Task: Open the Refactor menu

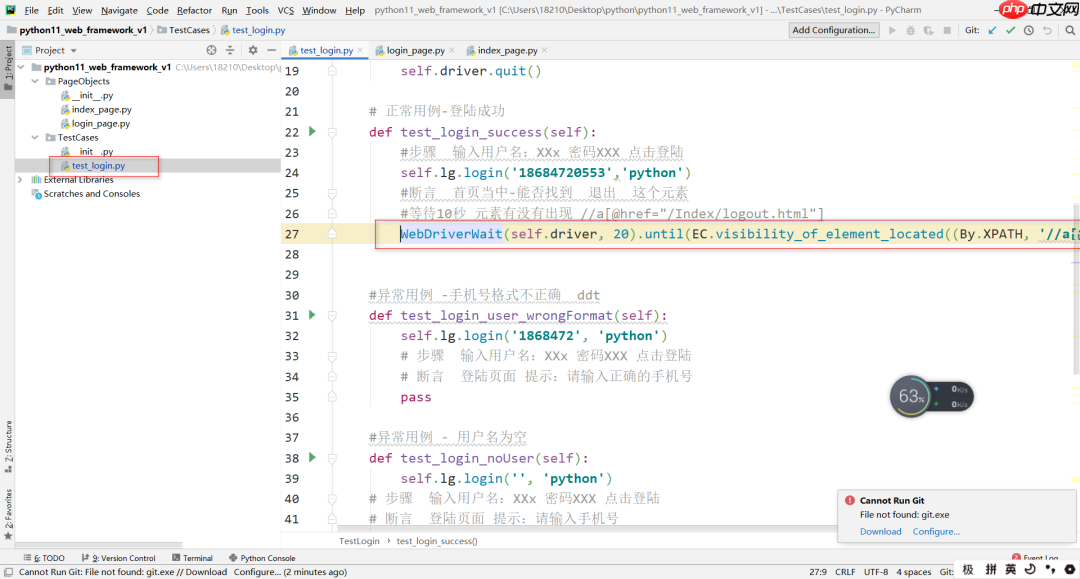Action: point(194,10)
